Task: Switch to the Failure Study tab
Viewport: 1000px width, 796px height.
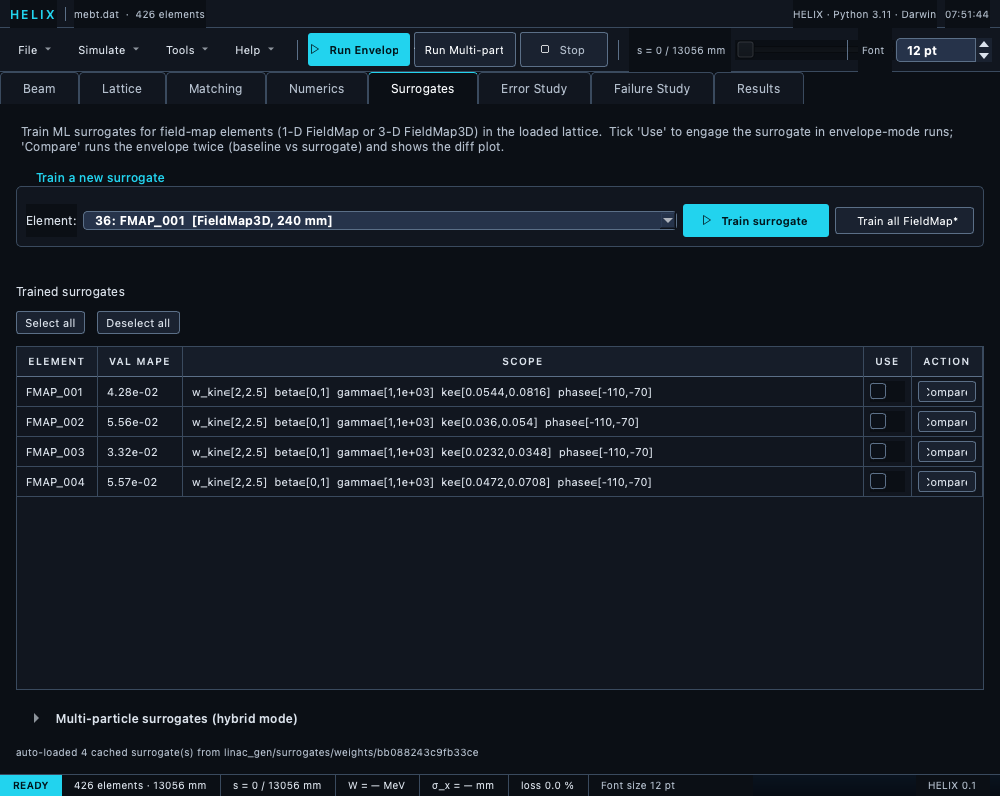Action: [652, 89]
